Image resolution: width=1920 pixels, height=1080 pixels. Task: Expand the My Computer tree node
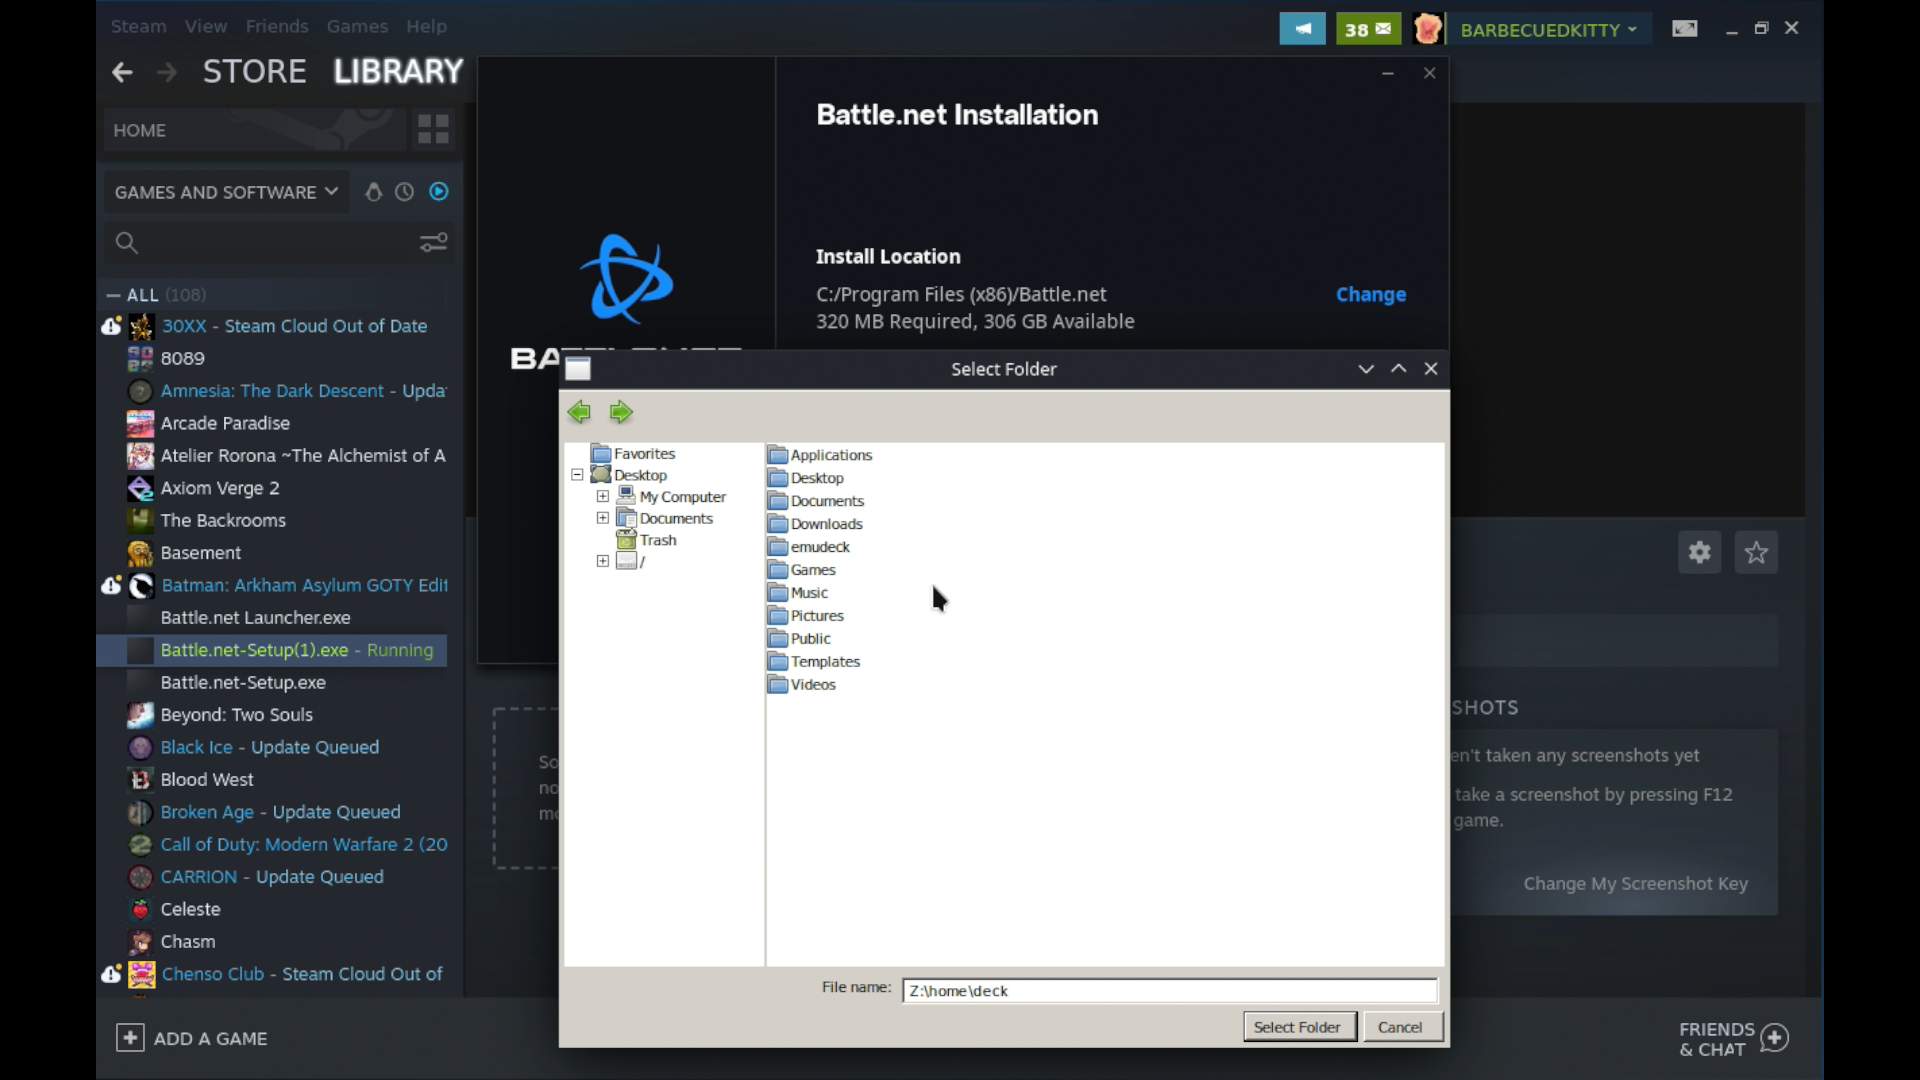pos(602,496)
